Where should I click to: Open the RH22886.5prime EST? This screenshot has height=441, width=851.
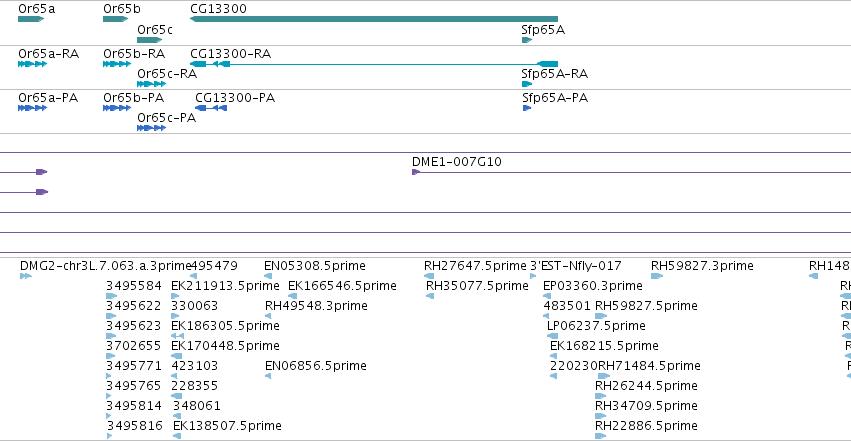point(601,436)
